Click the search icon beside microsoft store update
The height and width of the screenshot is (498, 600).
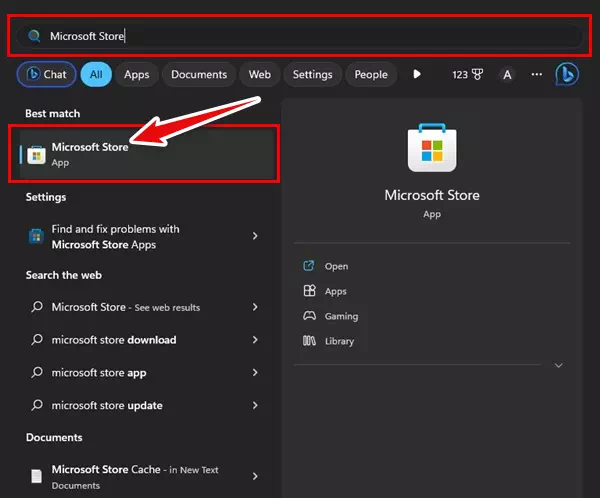(37, 405)
